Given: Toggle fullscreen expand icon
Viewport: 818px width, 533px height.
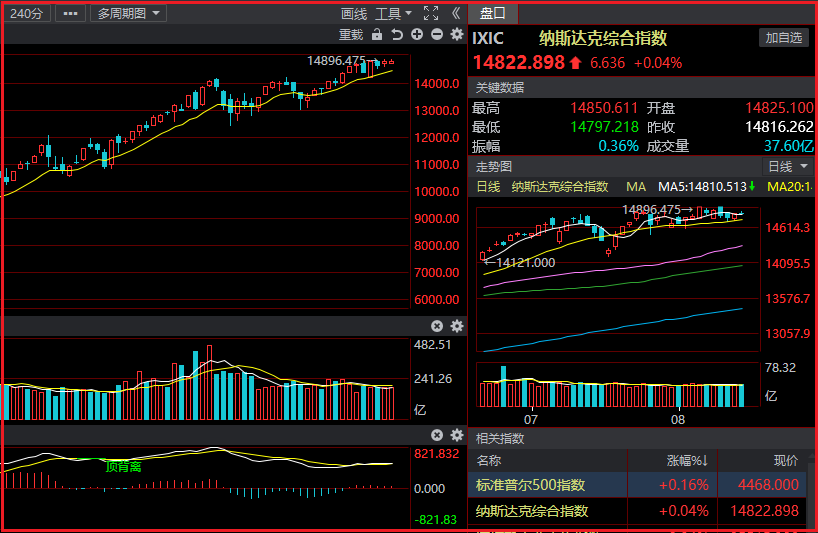Looking at the screenshot, I should [431, 13].
